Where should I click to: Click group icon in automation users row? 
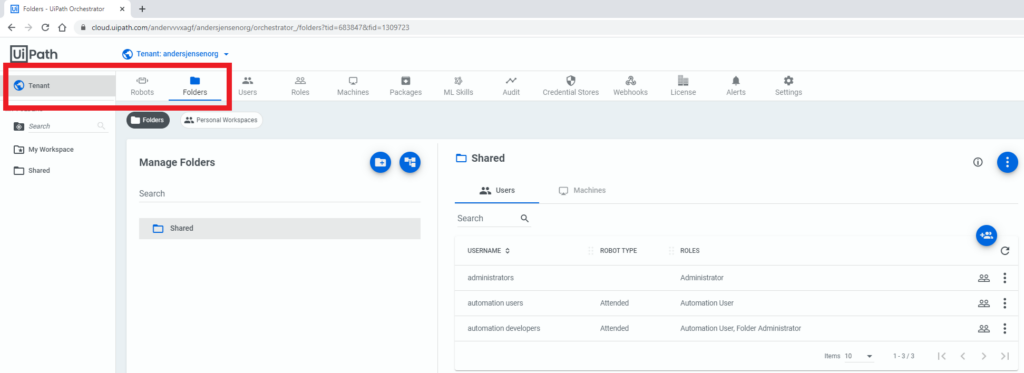pos(984,303)
